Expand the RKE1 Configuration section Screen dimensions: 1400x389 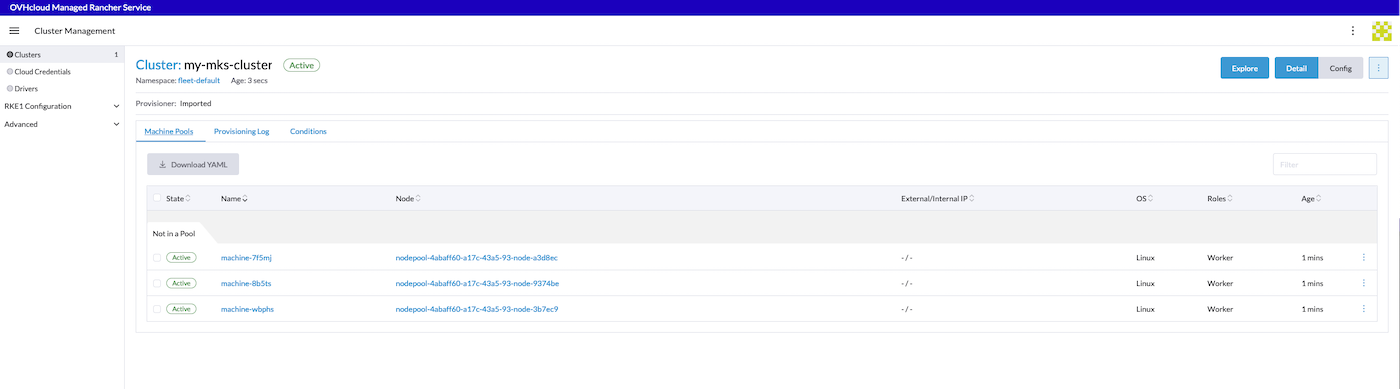[x=62, y=106]
